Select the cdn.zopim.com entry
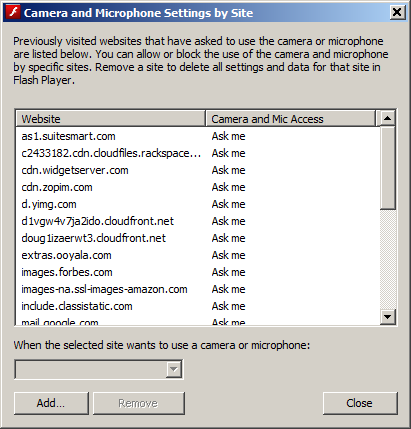 click(198, 187)
